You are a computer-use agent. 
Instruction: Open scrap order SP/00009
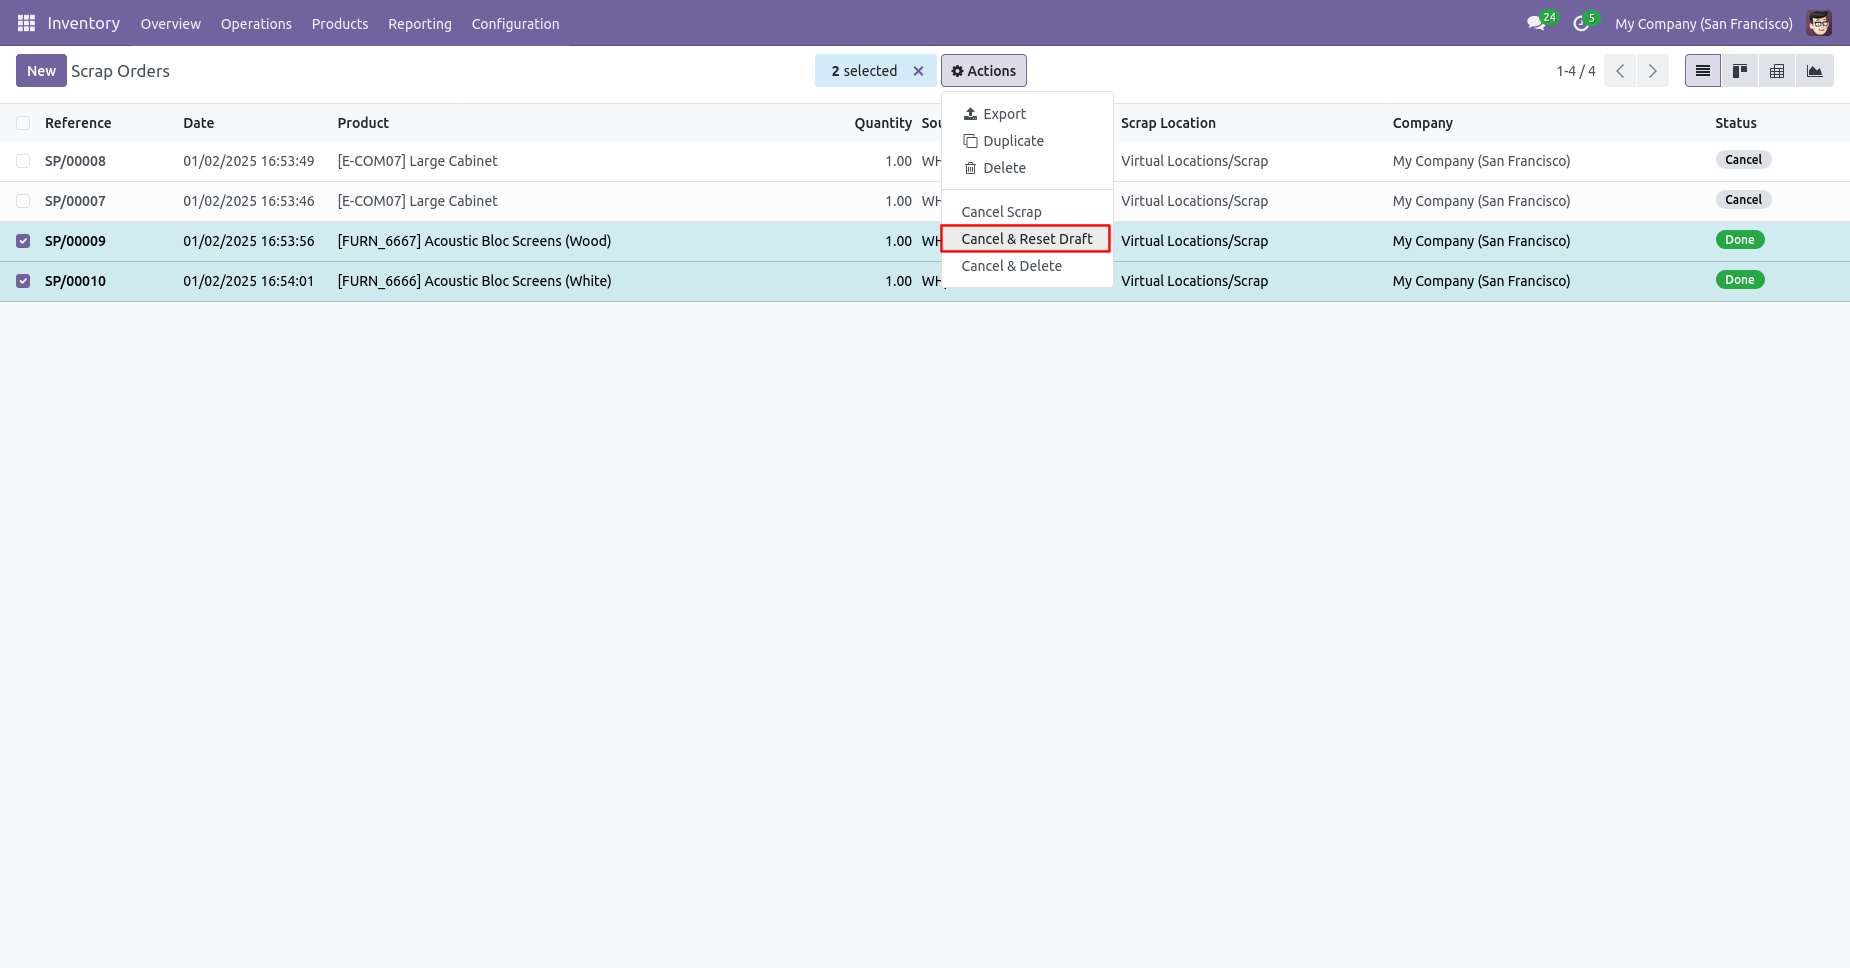[75, 241]
